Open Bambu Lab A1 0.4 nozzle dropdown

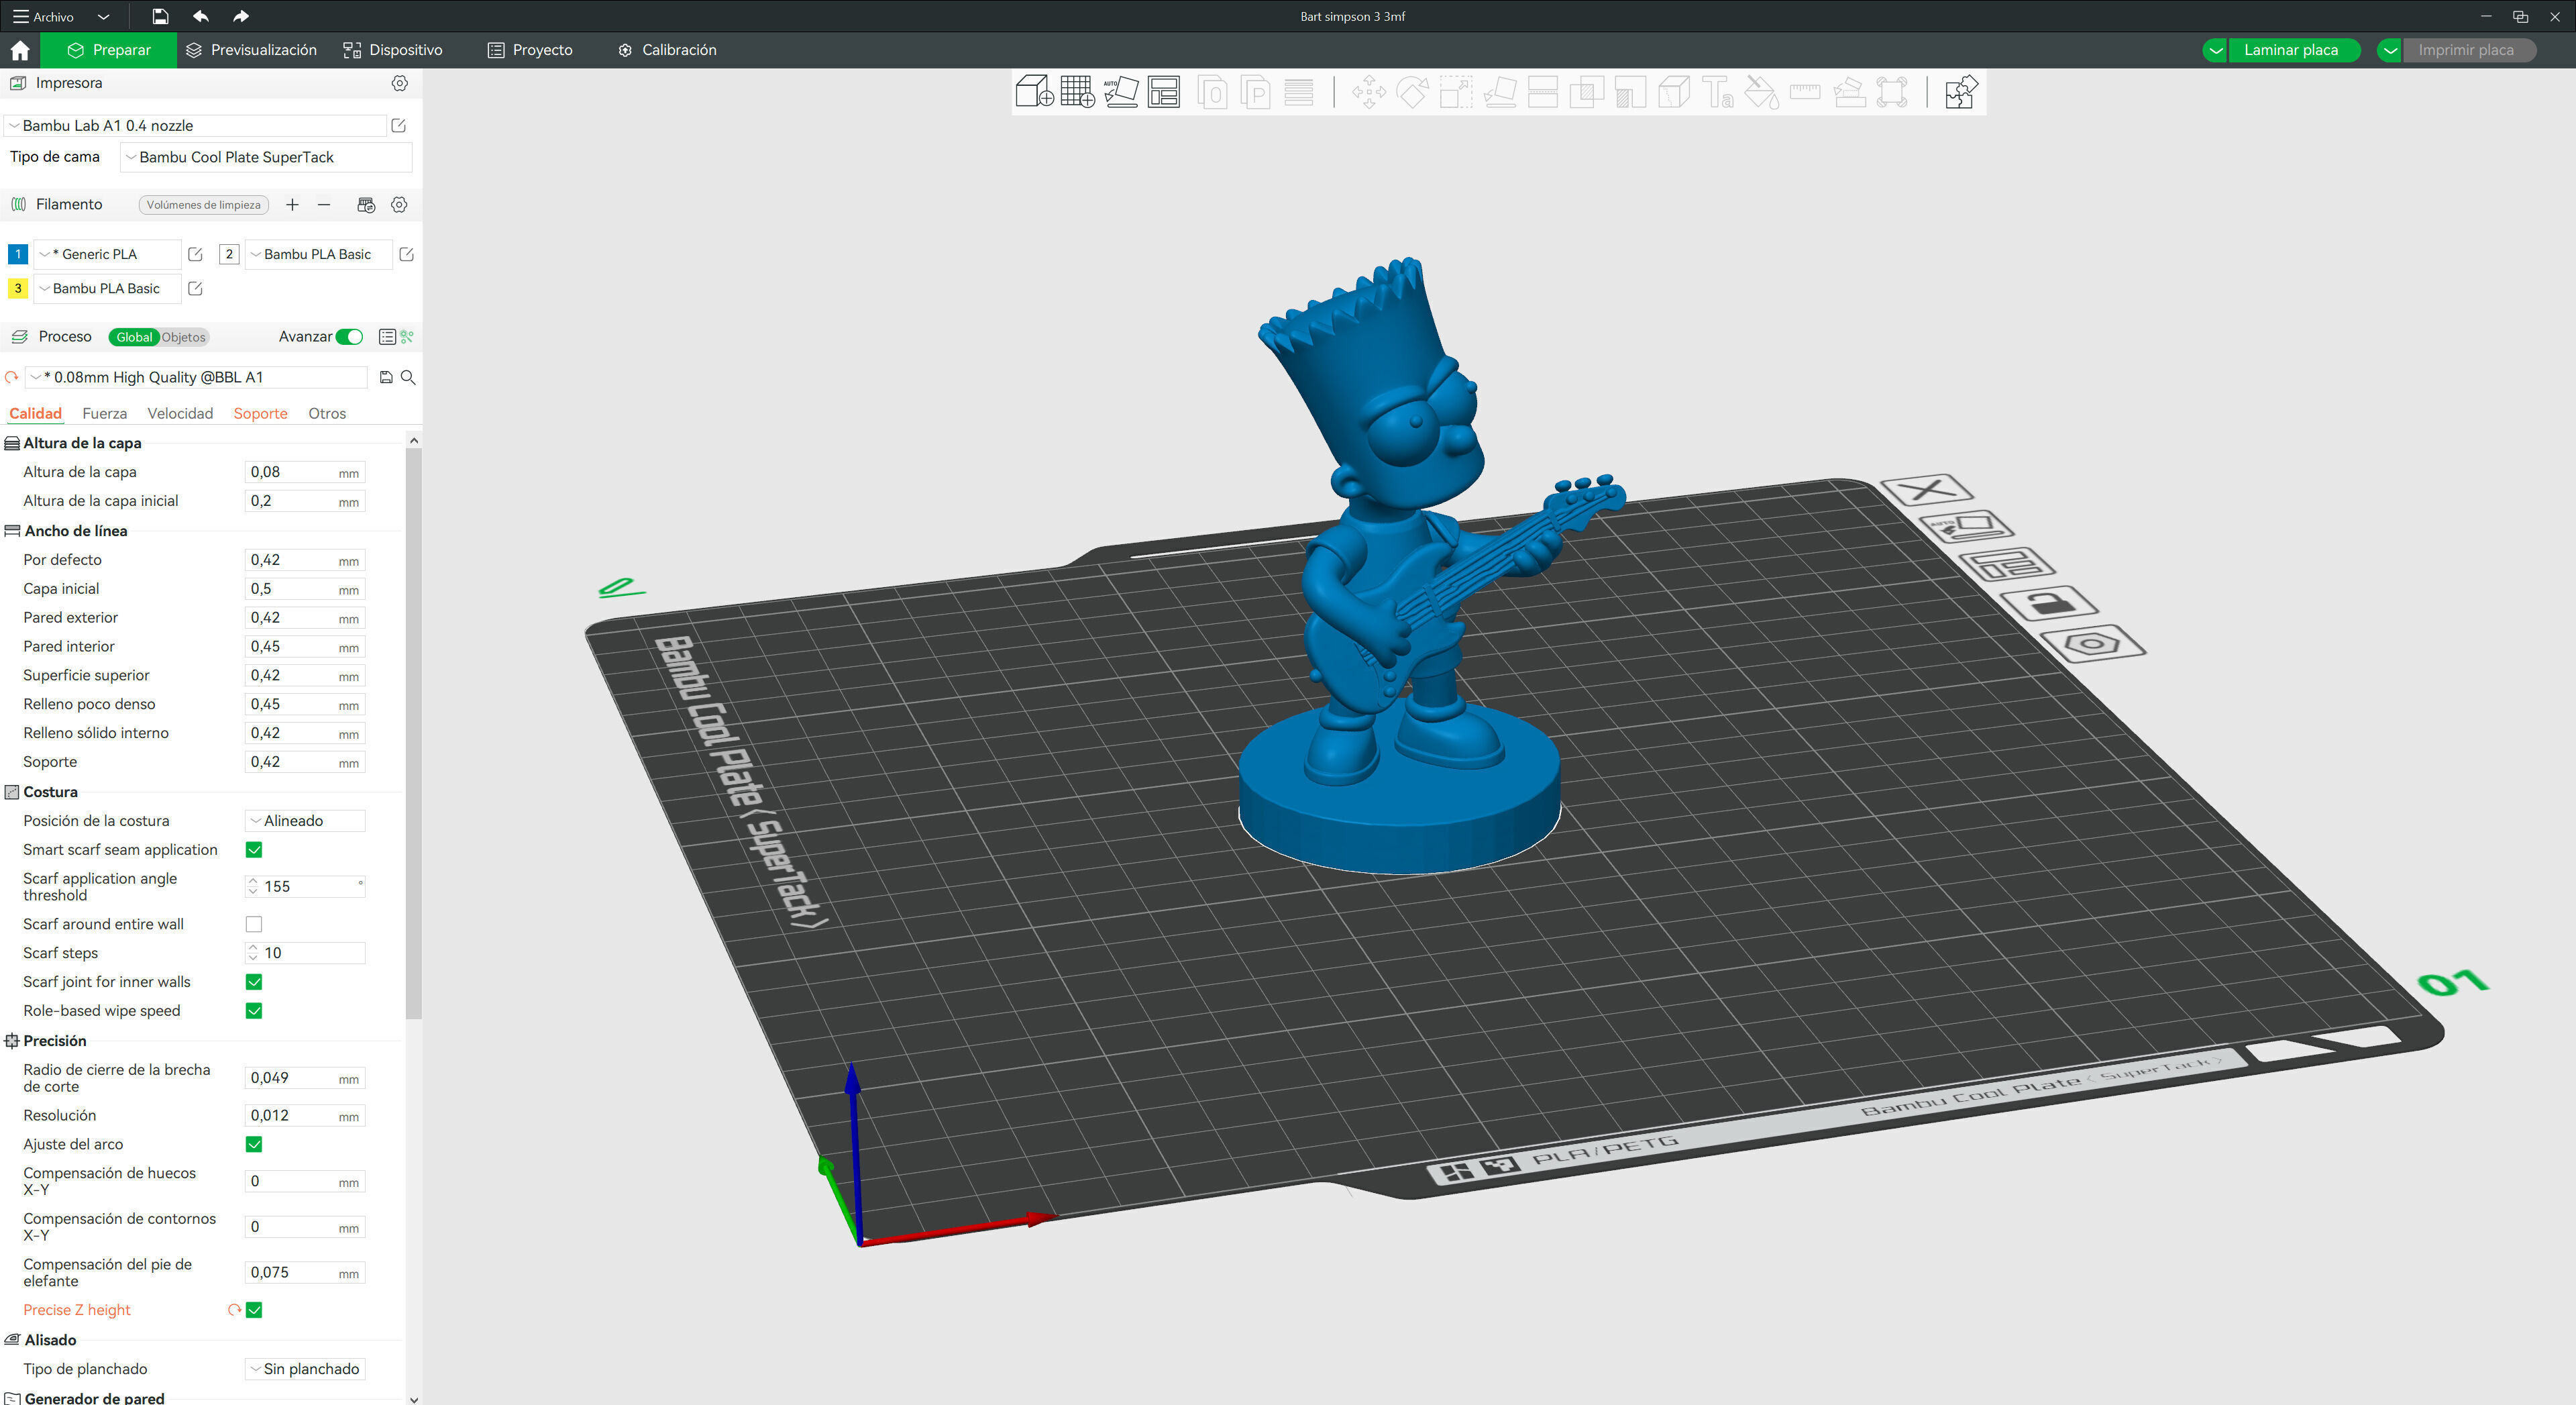tap(196, 125)
